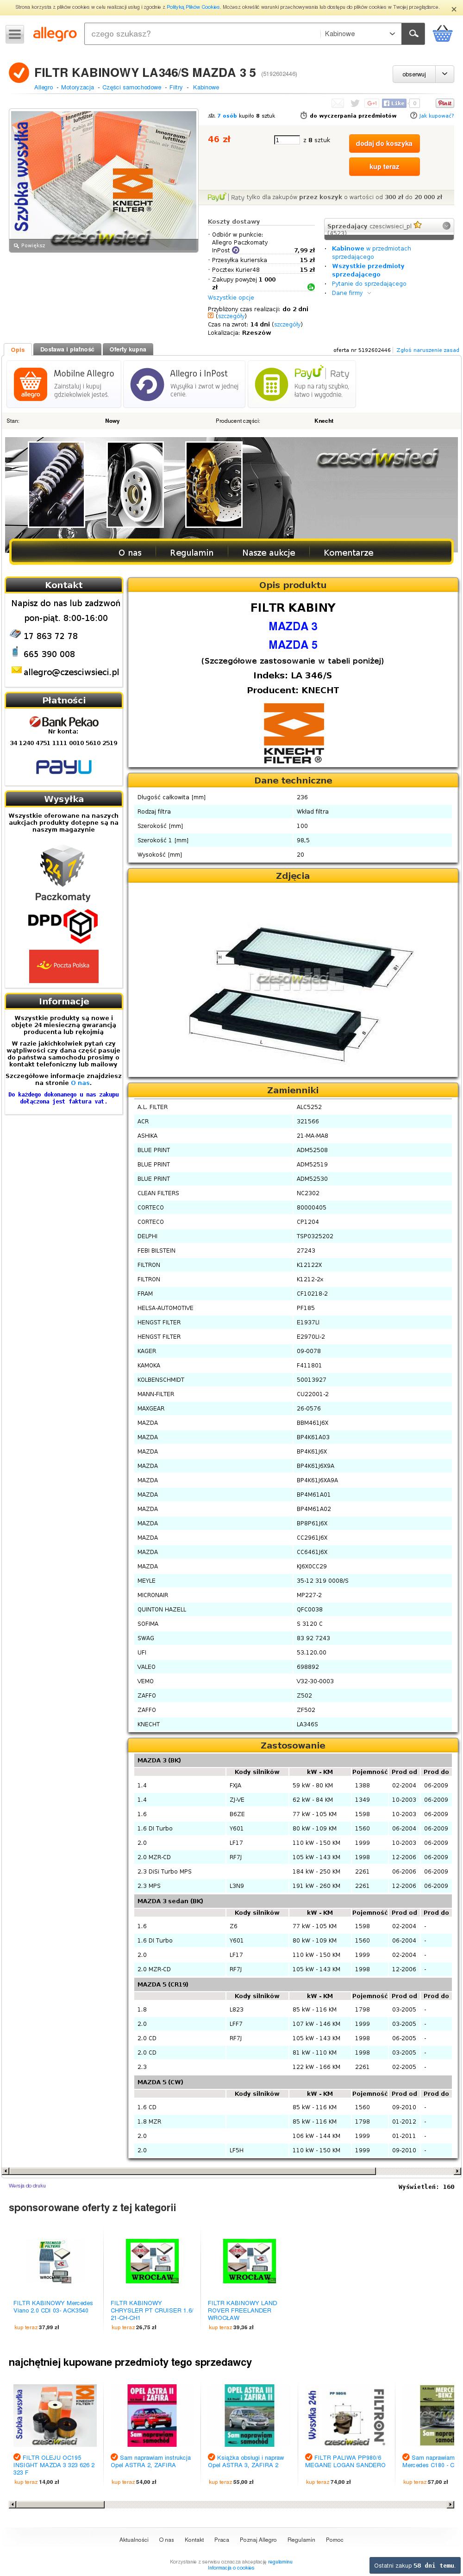The image size is (463, 2576).
Task: Click the Allegro i InPost return icon
Action: [x=147, y=384]
